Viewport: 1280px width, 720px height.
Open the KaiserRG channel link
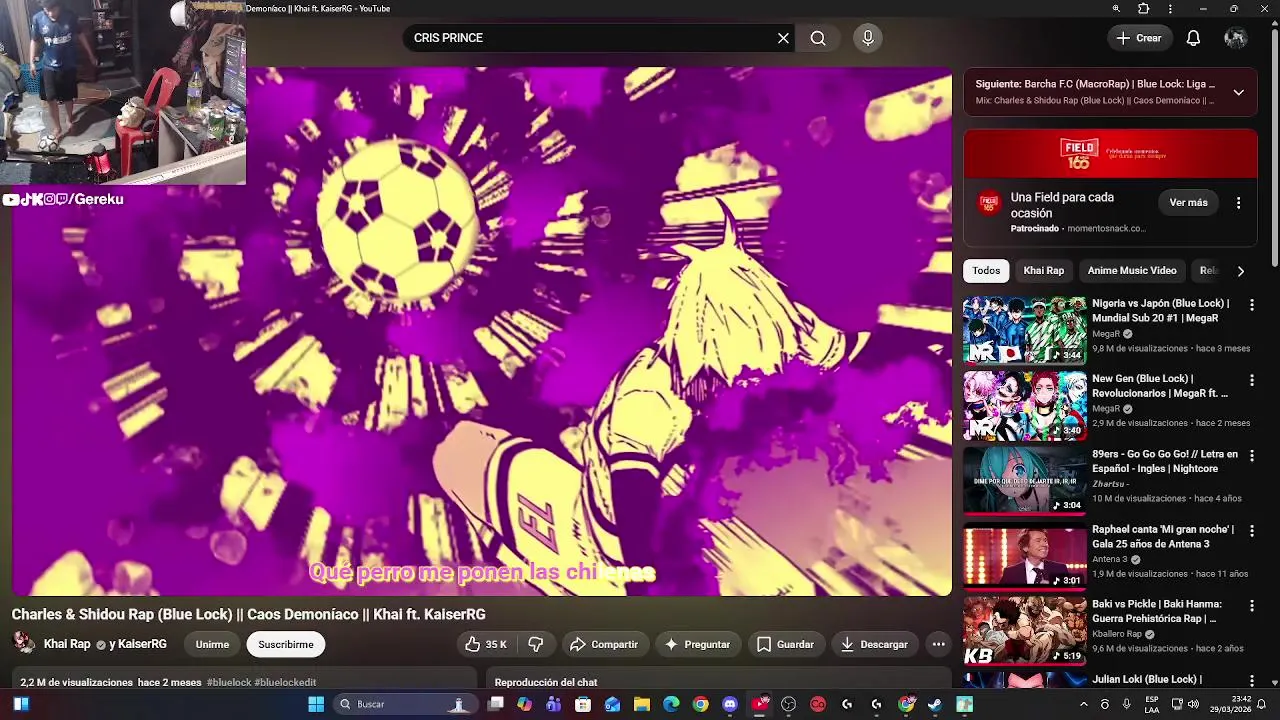click(142, 644)
